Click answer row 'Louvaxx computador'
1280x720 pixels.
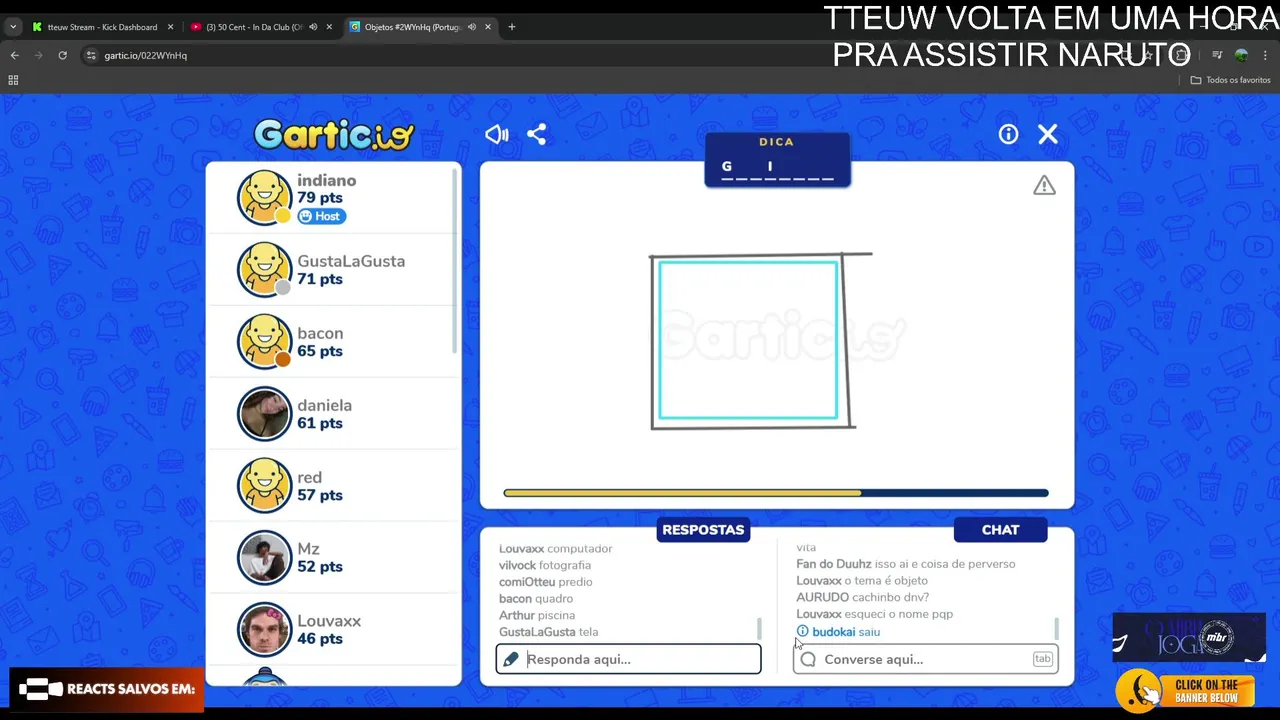pos(556,549)
